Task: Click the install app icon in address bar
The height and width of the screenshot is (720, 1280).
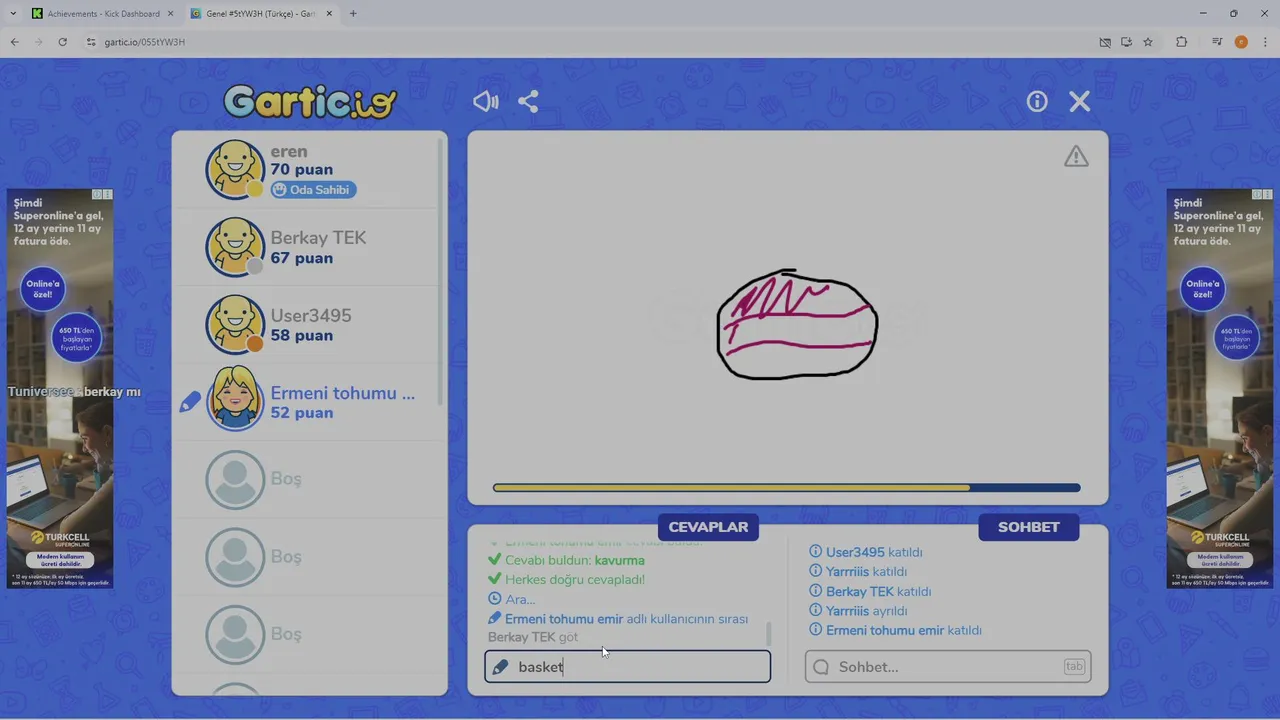Action: 1126,42
